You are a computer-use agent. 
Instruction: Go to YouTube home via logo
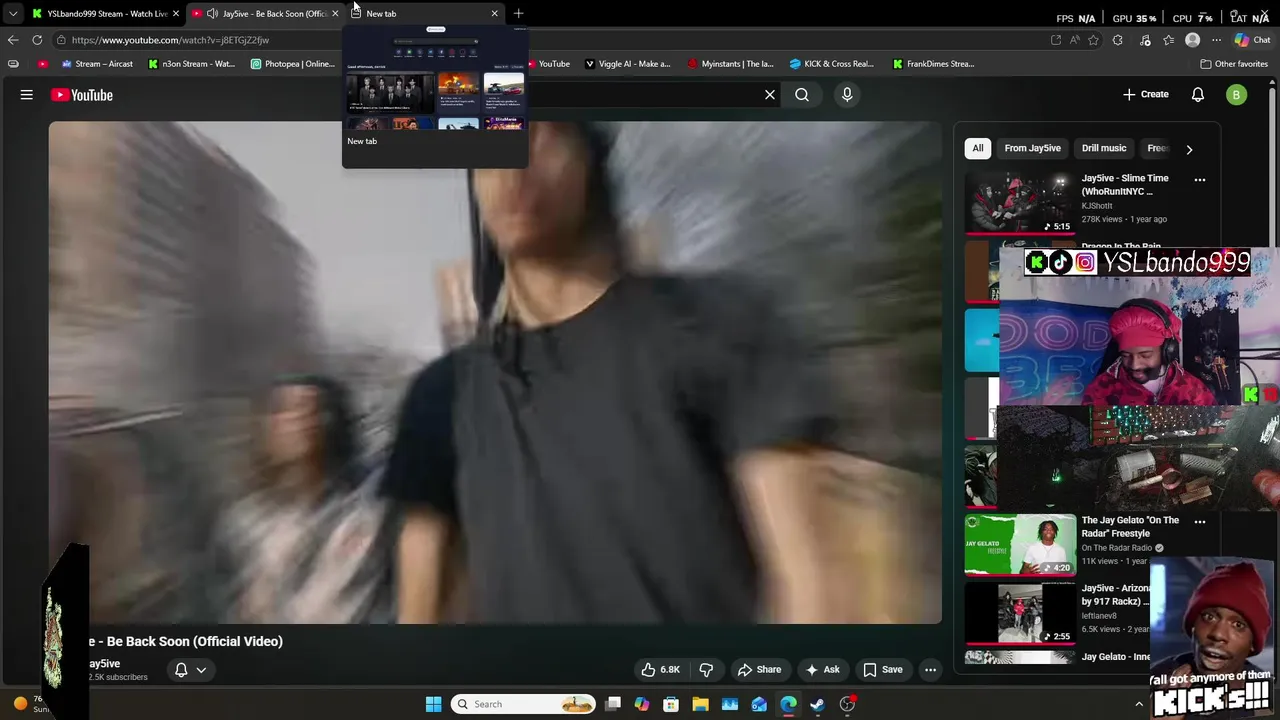82,95
